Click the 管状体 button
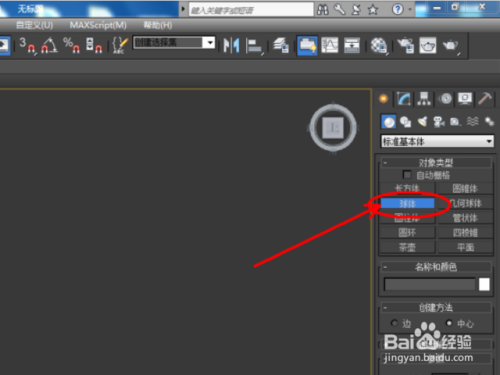The height and width of the screenshot is (375, 500). point(465,218)
